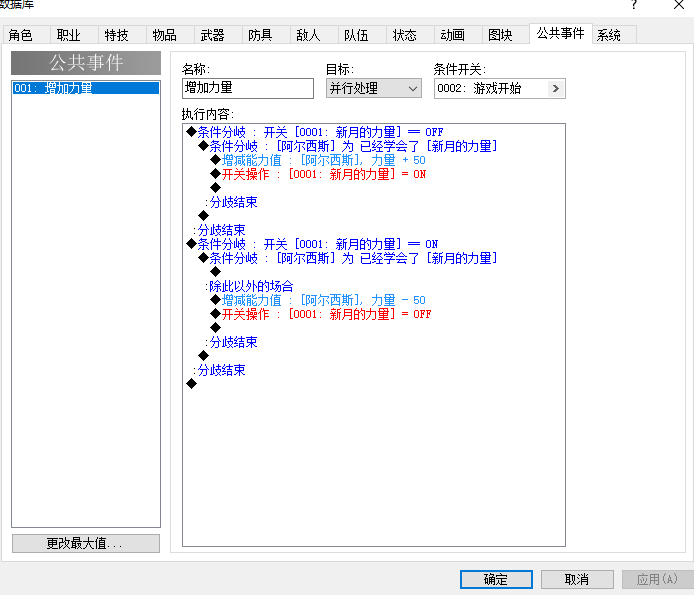Select the 物品 tab

click(170, 35)
